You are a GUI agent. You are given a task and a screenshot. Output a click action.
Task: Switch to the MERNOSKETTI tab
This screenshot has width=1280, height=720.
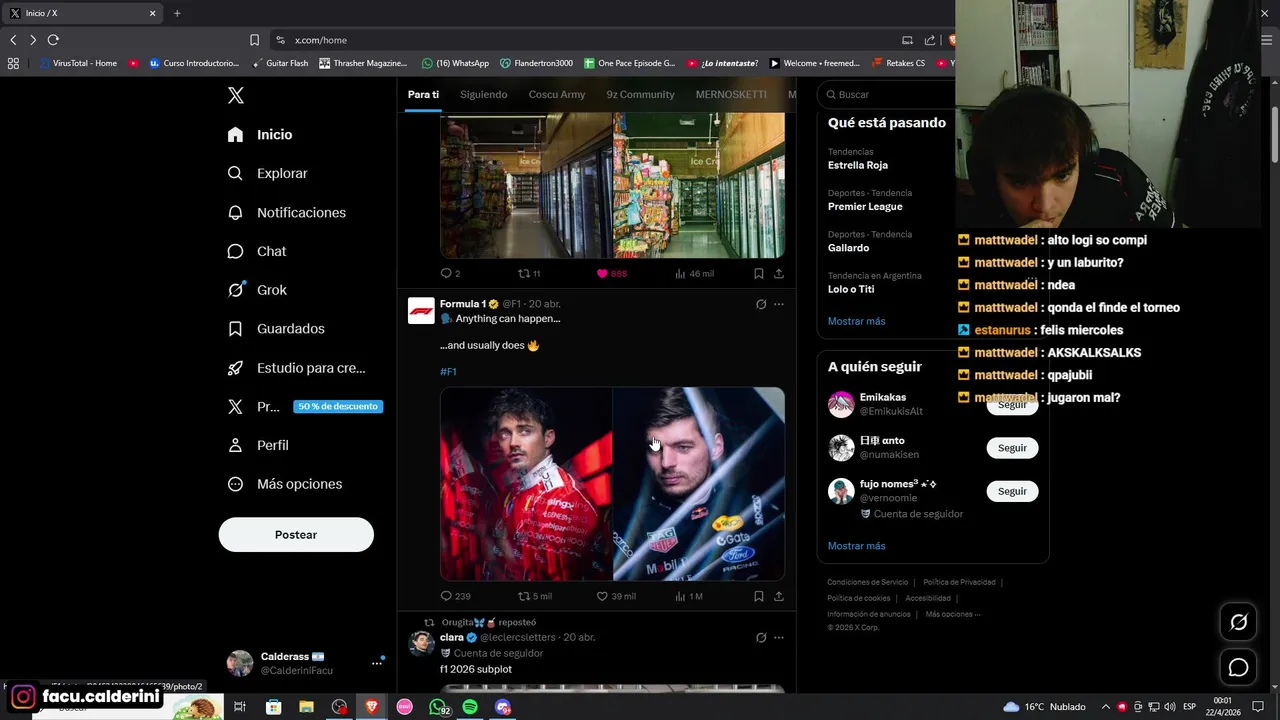(x=731, y=94)
